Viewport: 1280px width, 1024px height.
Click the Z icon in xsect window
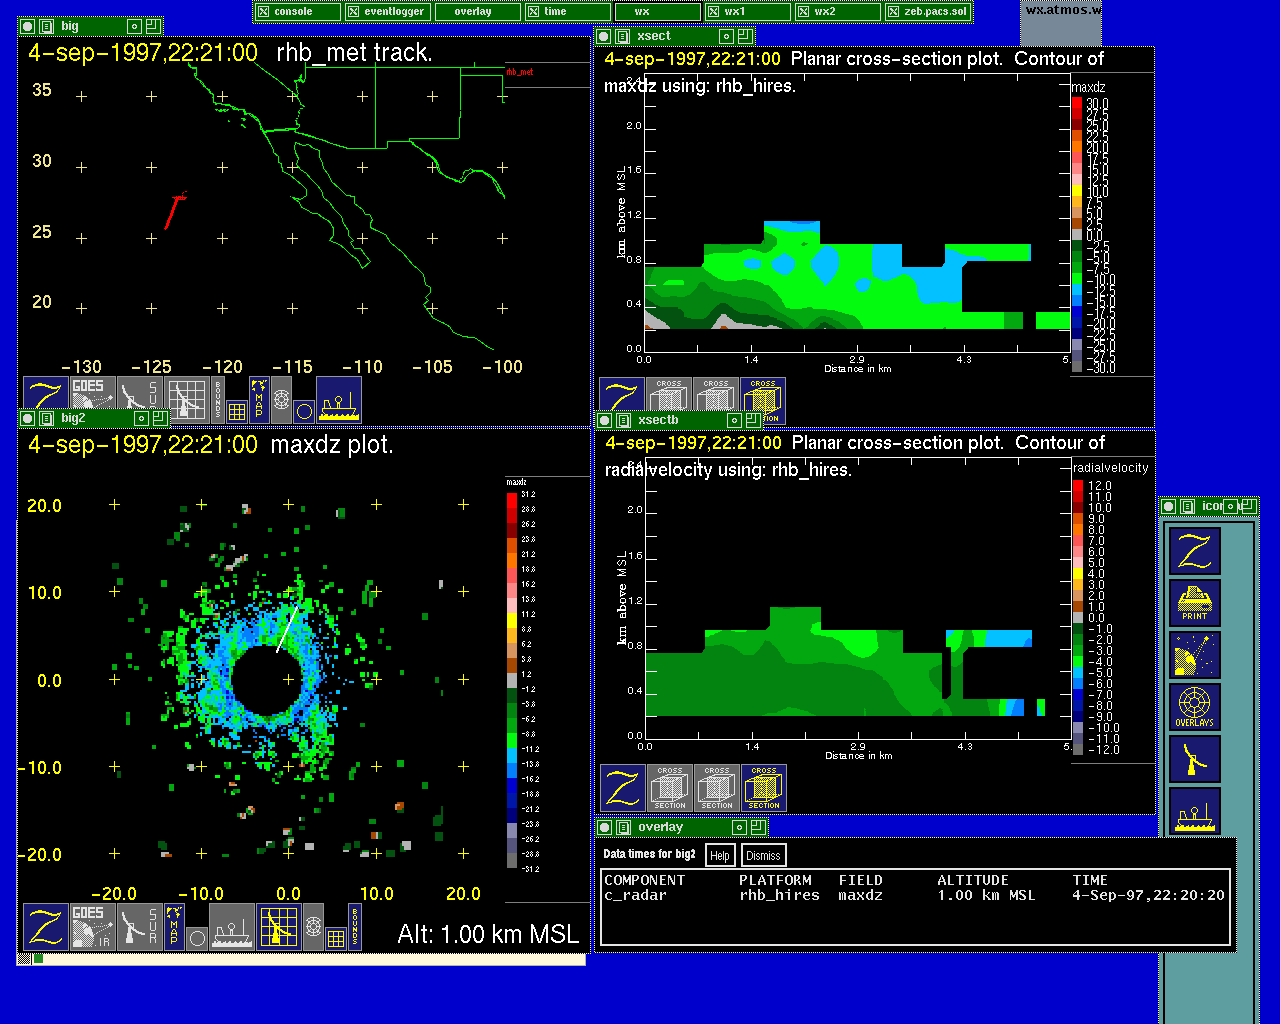pos(621,400)
